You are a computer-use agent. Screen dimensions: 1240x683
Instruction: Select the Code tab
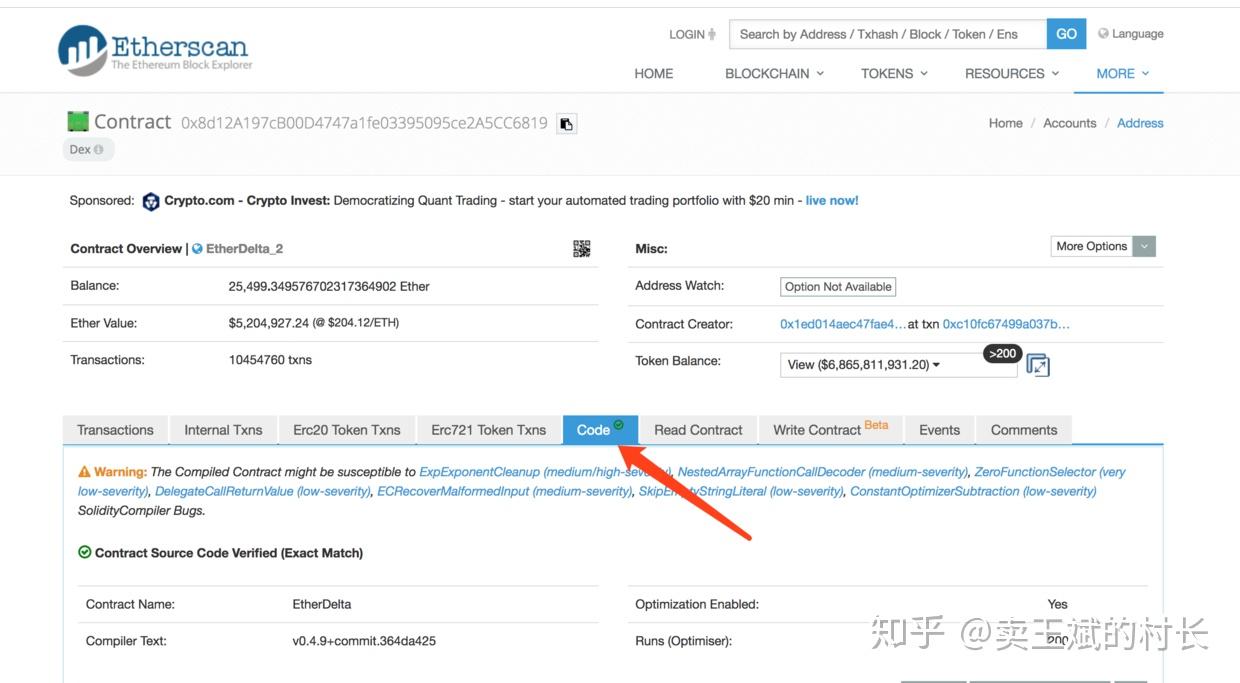coord(600,430)
